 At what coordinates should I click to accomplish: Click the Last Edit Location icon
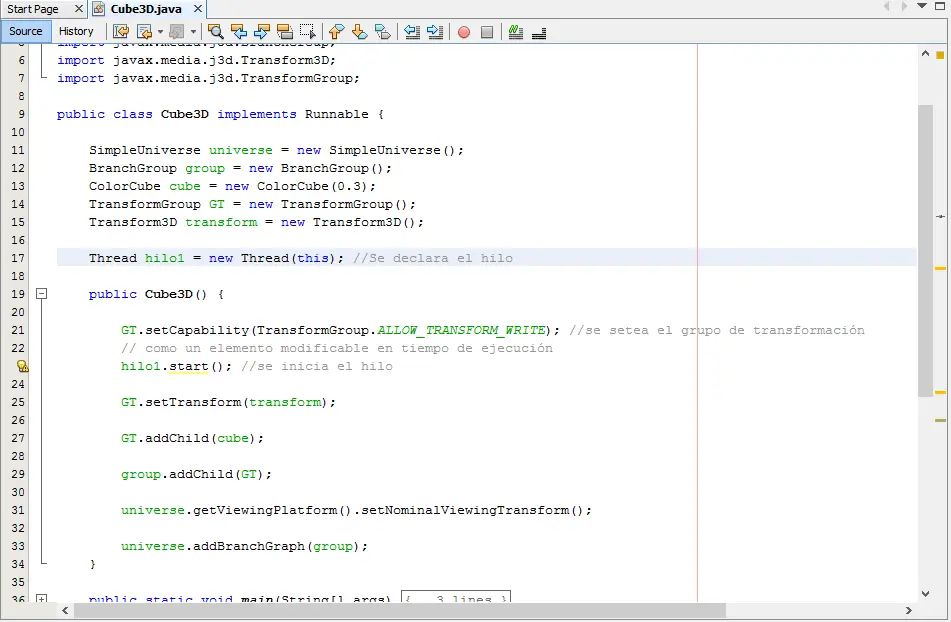120,32
